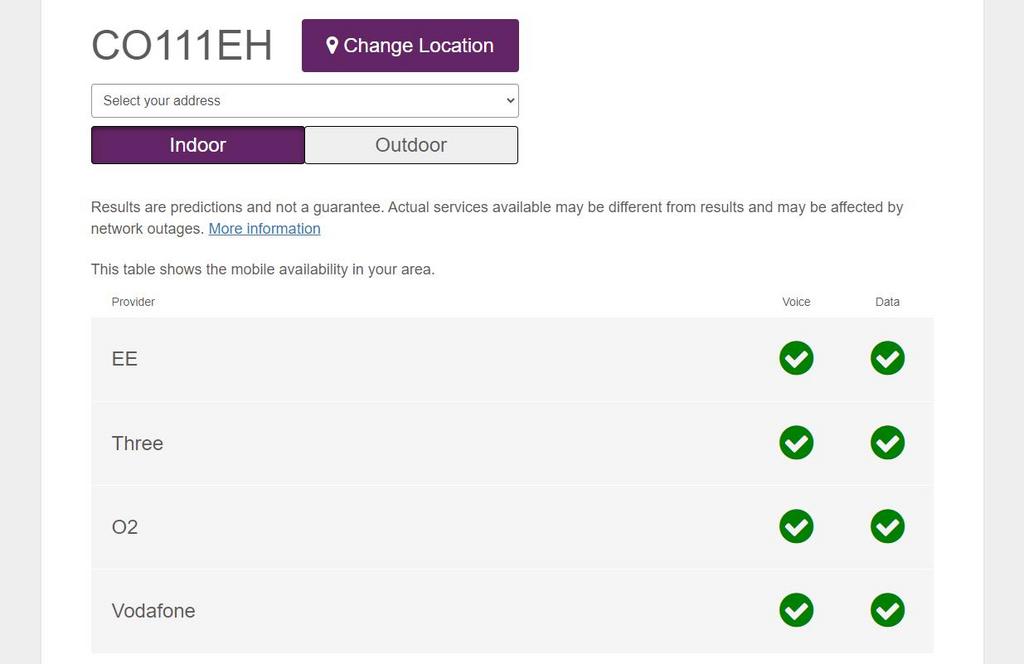Click the O2 data availability checkmark
Screen dimensions: 1024x664
(x=888, y=526)
